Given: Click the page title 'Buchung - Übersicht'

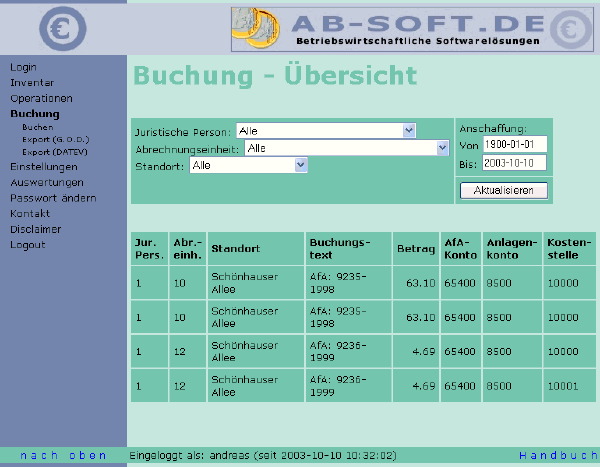Looking at the screenshot, I should (x=275, y=75).
